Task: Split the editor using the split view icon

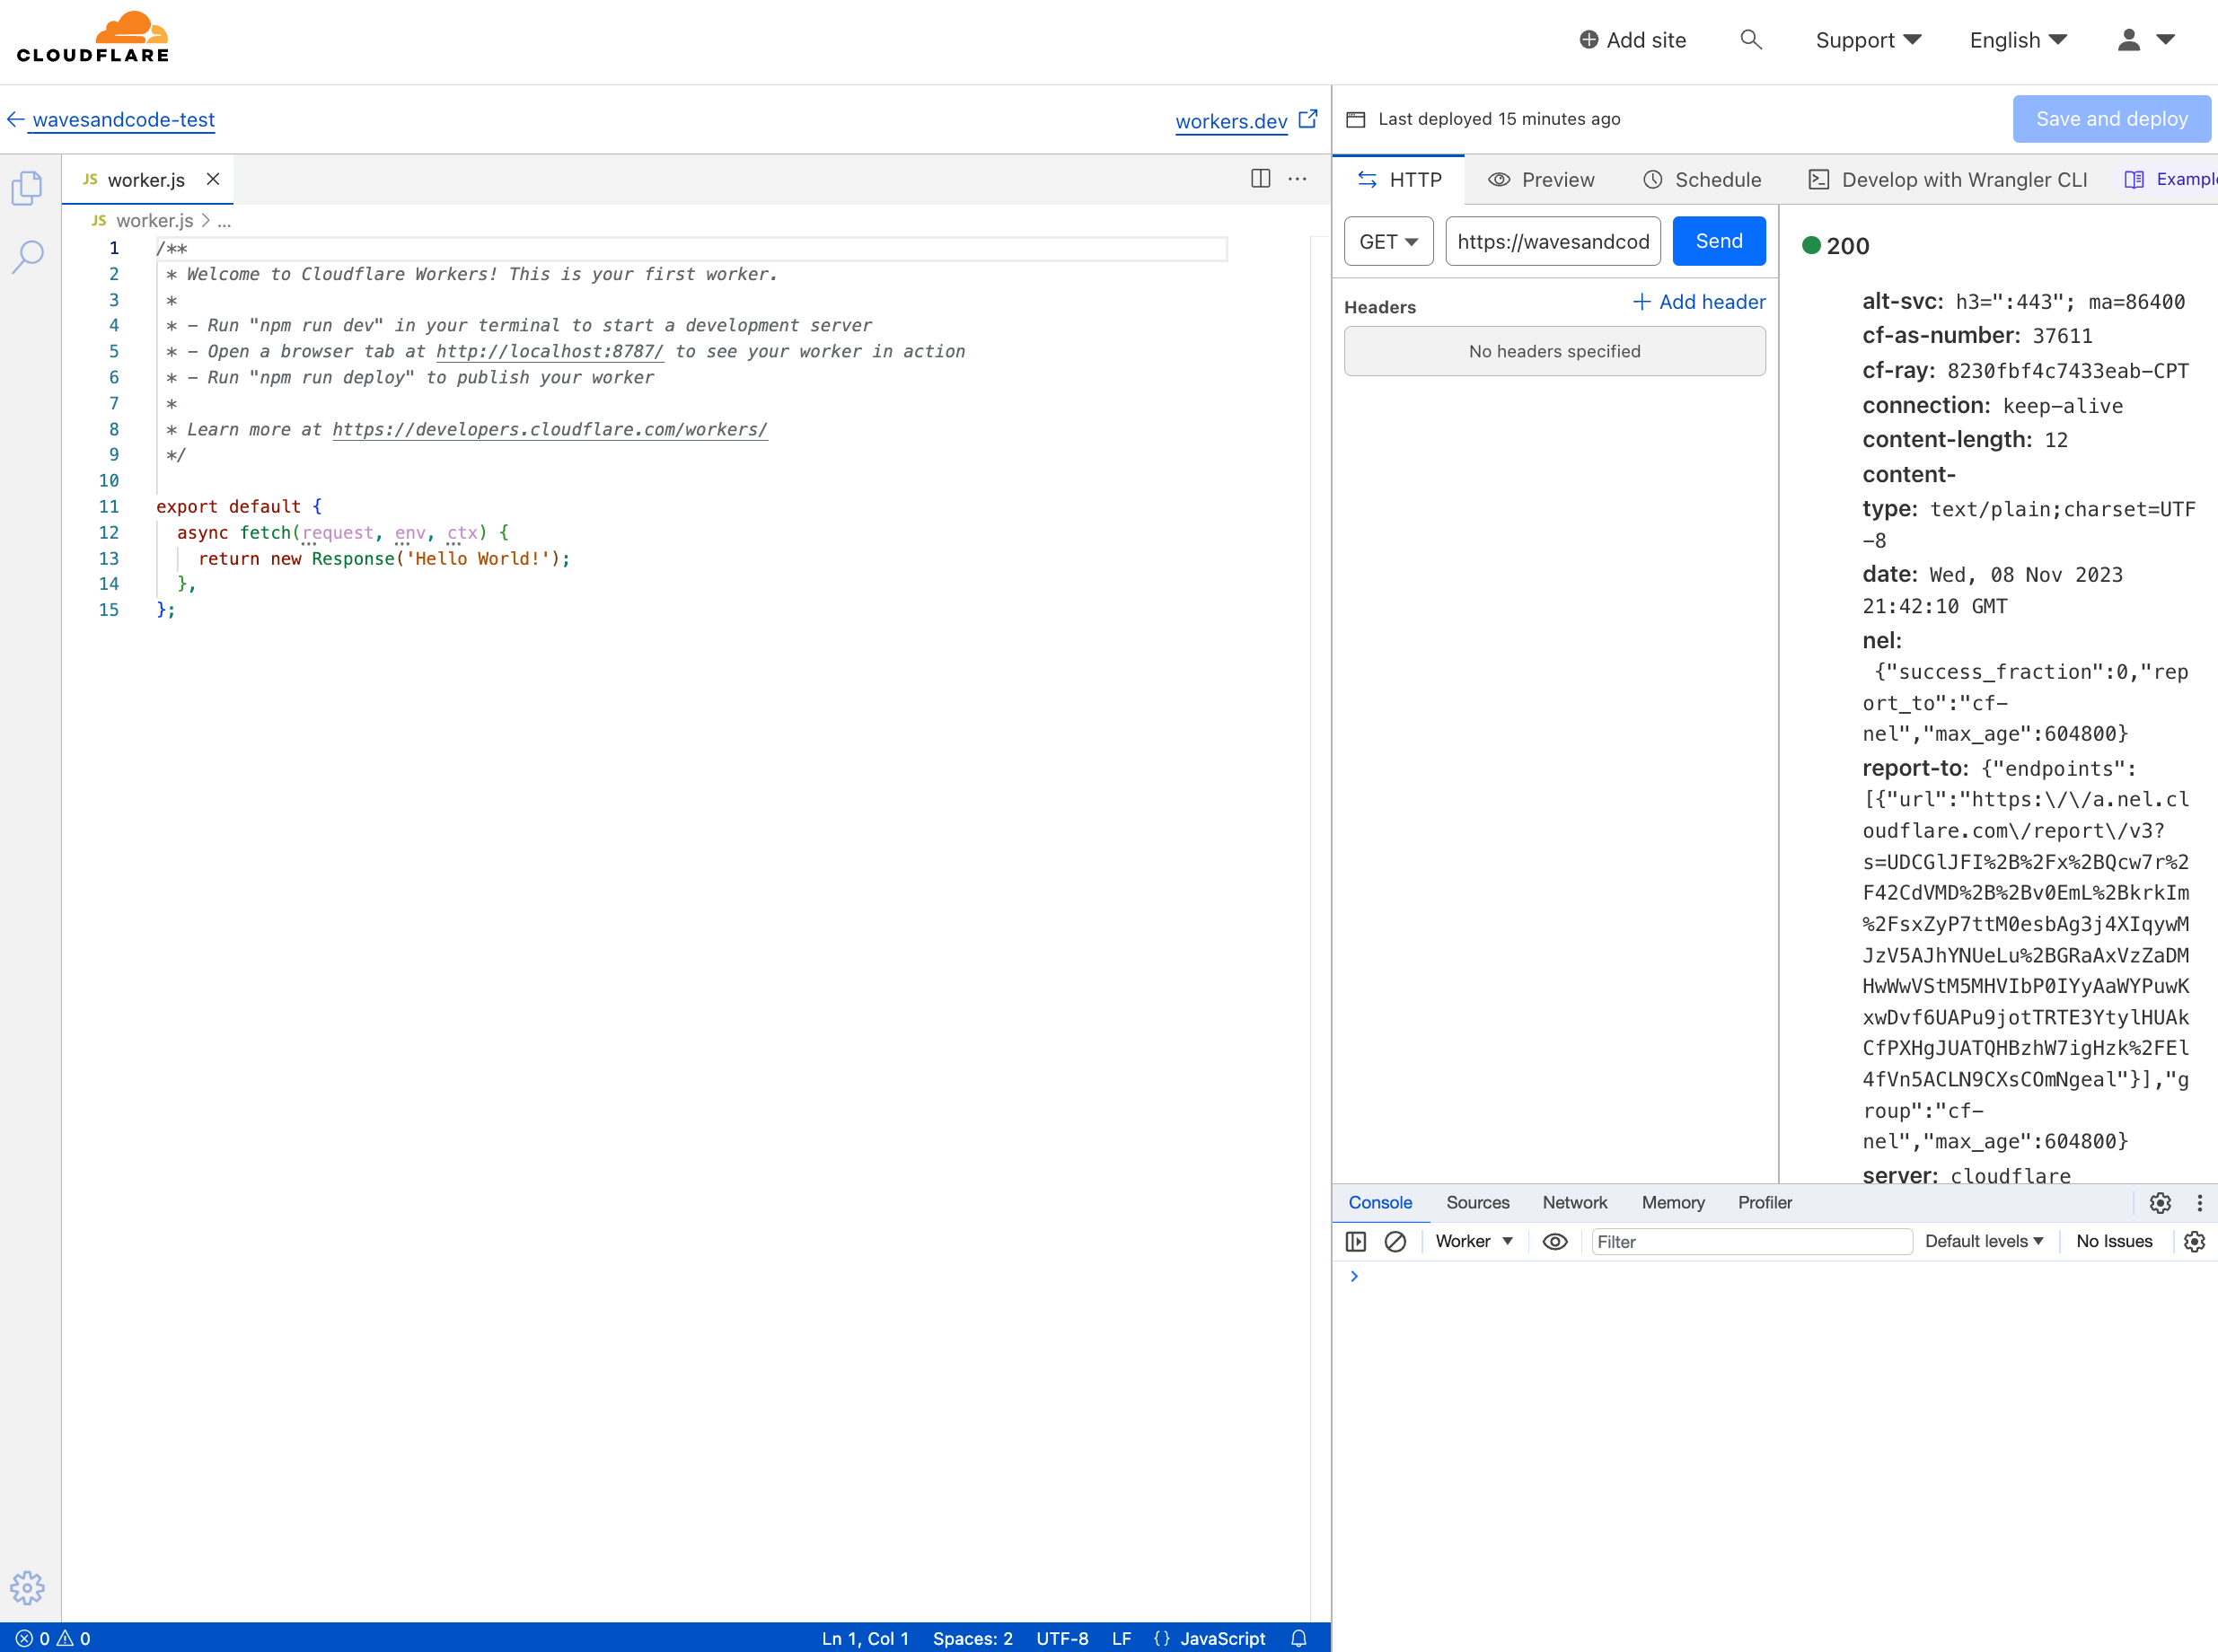Action: pos(1259,179)
